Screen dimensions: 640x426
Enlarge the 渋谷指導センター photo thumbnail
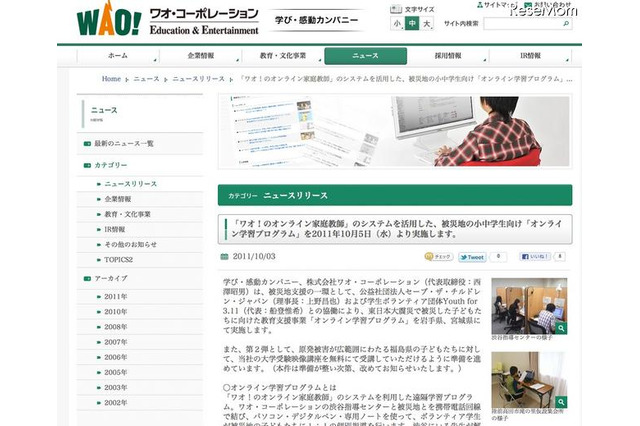[529, 306]
